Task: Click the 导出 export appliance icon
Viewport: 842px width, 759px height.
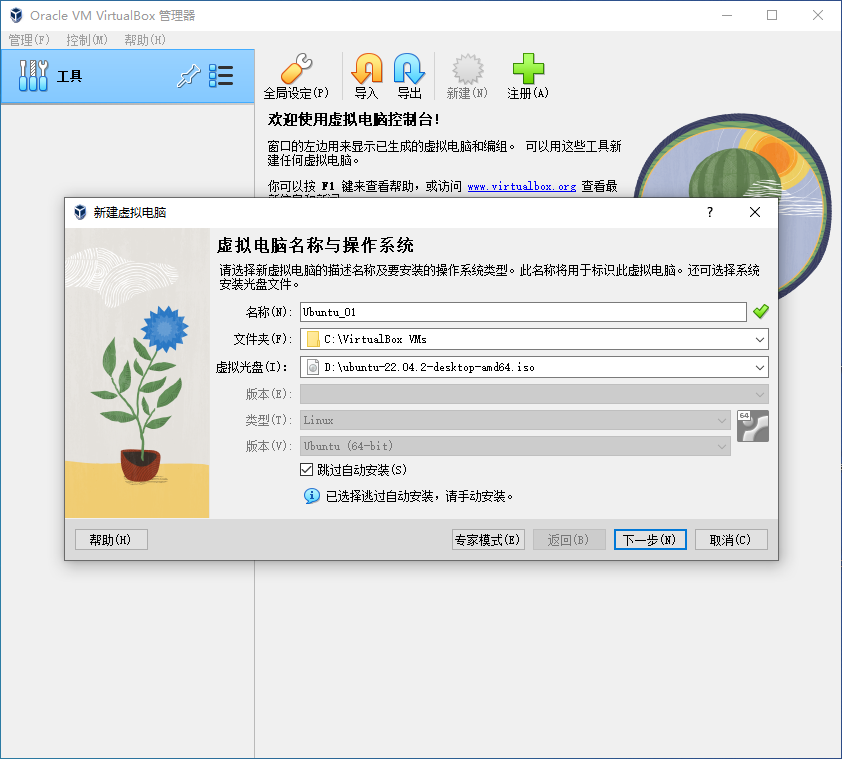Action: (409, 76)
